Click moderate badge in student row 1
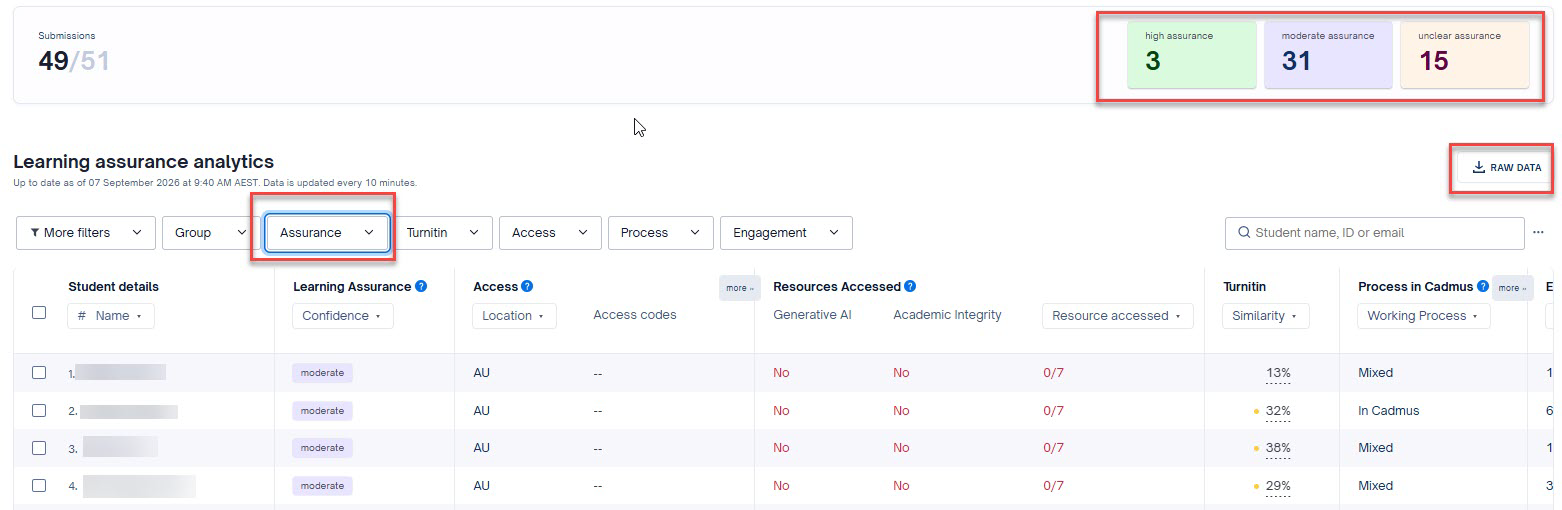 click(x=322, y=373)
